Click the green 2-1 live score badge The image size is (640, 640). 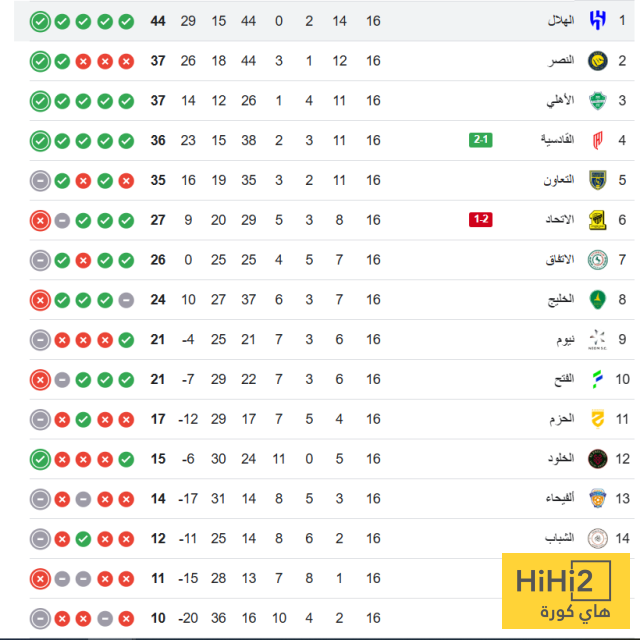pyautogui.click(x=481, y=140)
